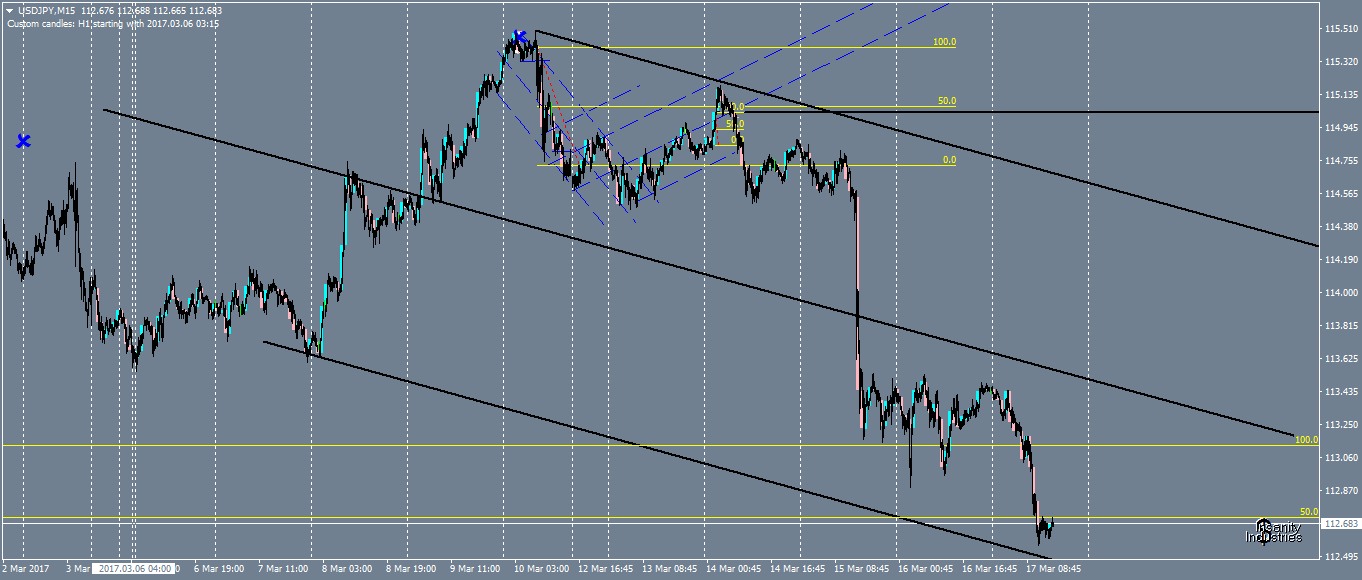
Task: Click the lower 100.0 level label on right
Action: (x=1305, y=439)
